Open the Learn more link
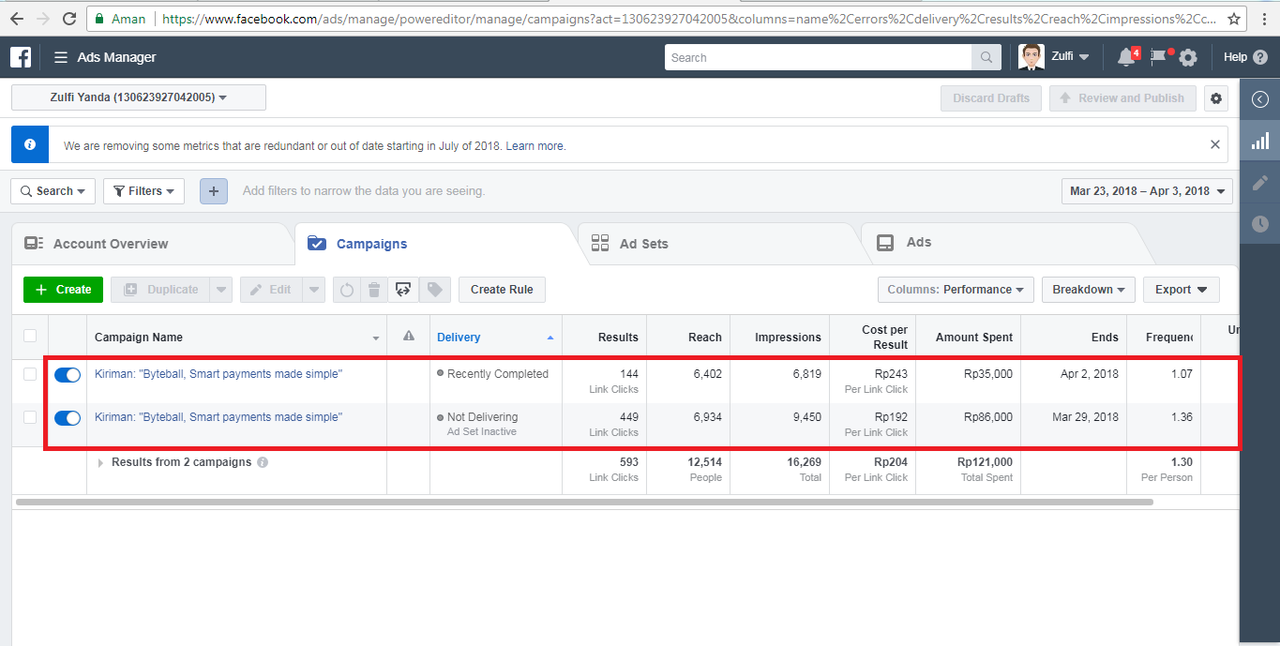The width and height of the screenshot is (1280, 646). click(535, 146)
